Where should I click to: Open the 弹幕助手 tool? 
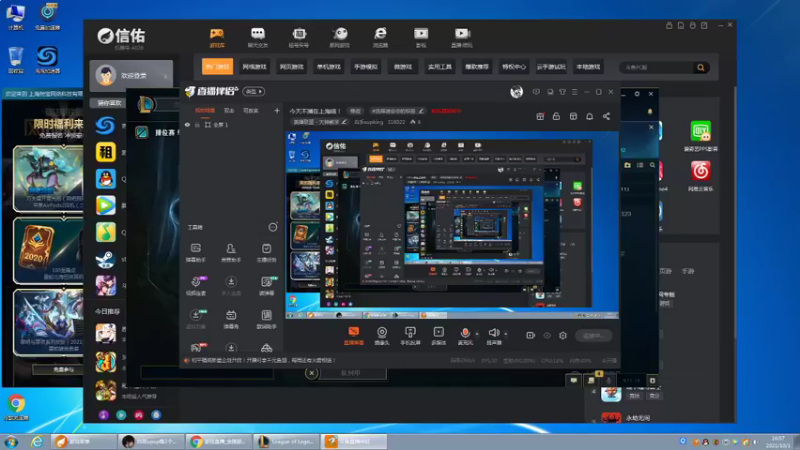(x=195, y=253)
